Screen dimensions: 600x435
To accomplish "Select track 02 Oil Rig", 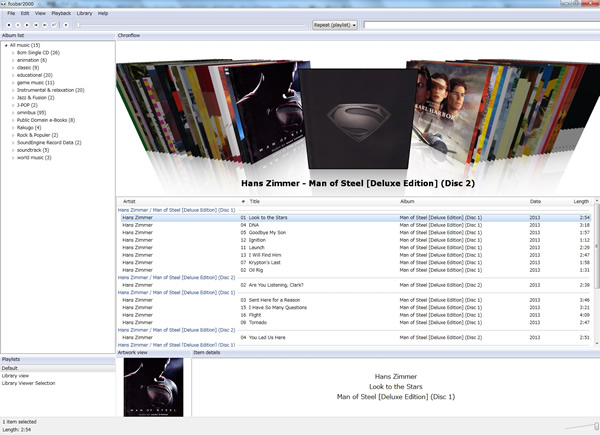I will [356, 270].
